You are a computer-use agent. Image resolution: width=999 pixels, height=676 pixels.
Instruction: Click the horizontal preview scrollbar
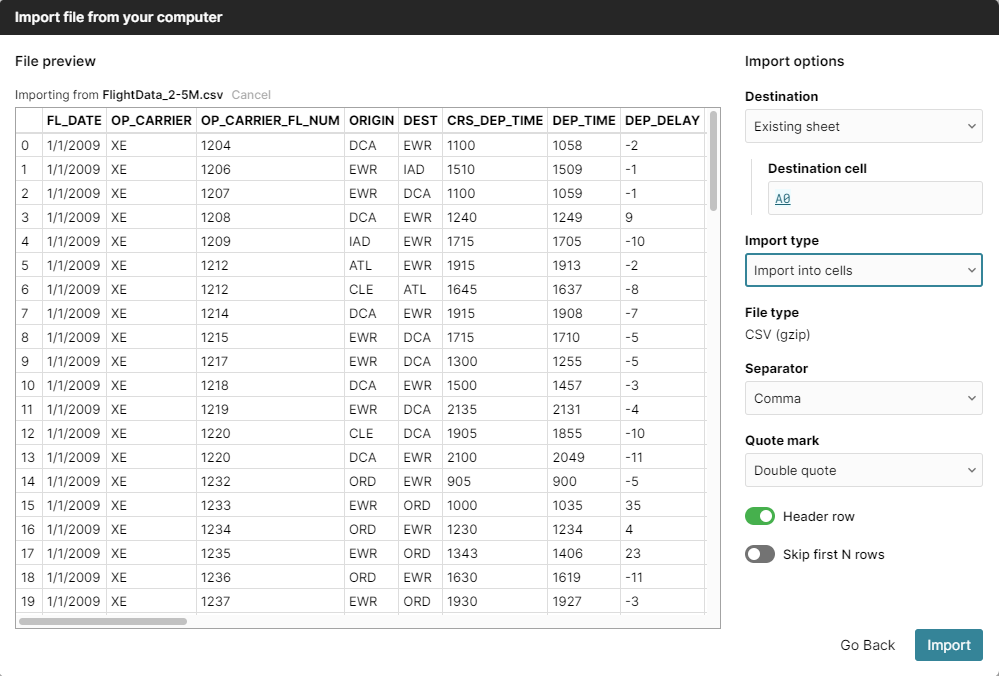103,621
